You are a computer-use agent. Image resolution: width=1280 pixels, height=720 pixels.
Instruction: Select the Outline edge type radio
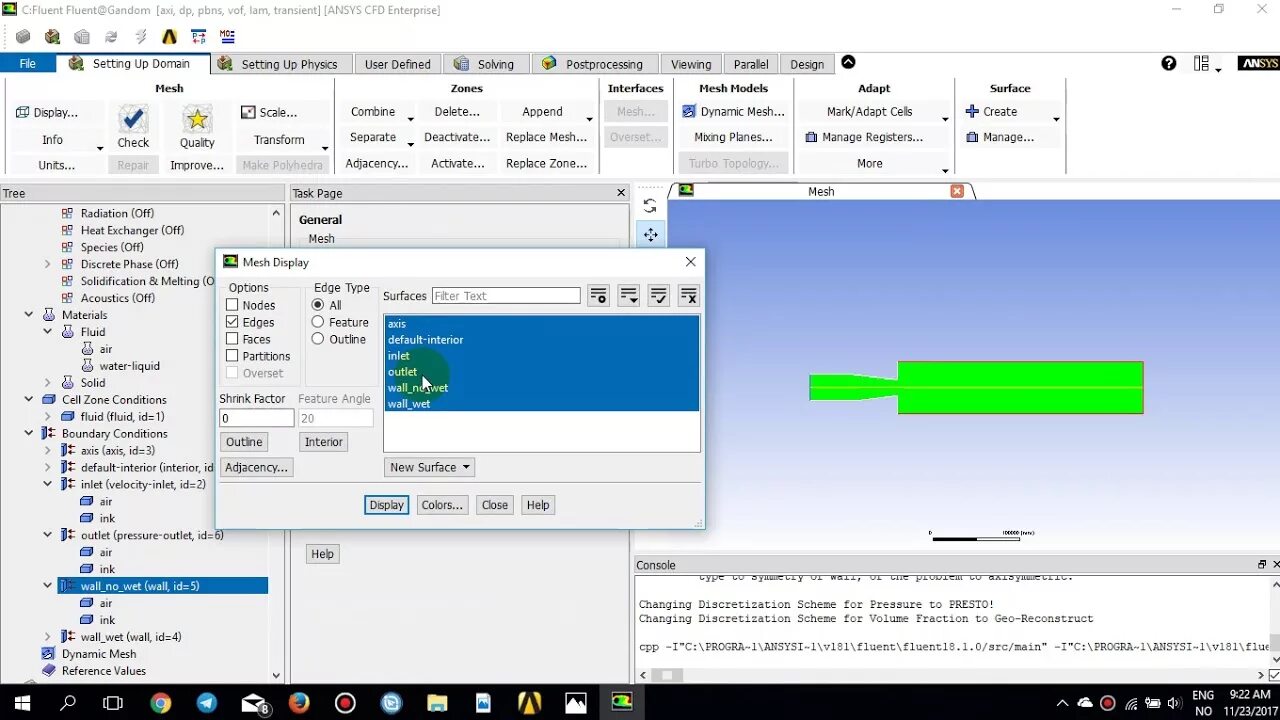click(x=318, y=339)
